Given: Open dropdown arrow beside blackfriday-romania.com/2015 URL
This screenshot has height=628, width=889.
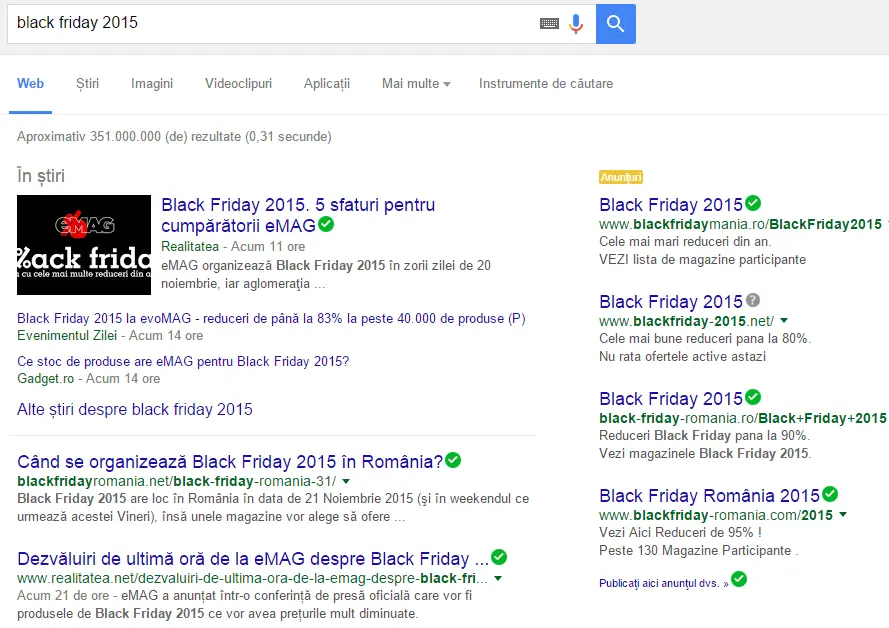Looking at the screenshot, I should [x=843, y=514].
